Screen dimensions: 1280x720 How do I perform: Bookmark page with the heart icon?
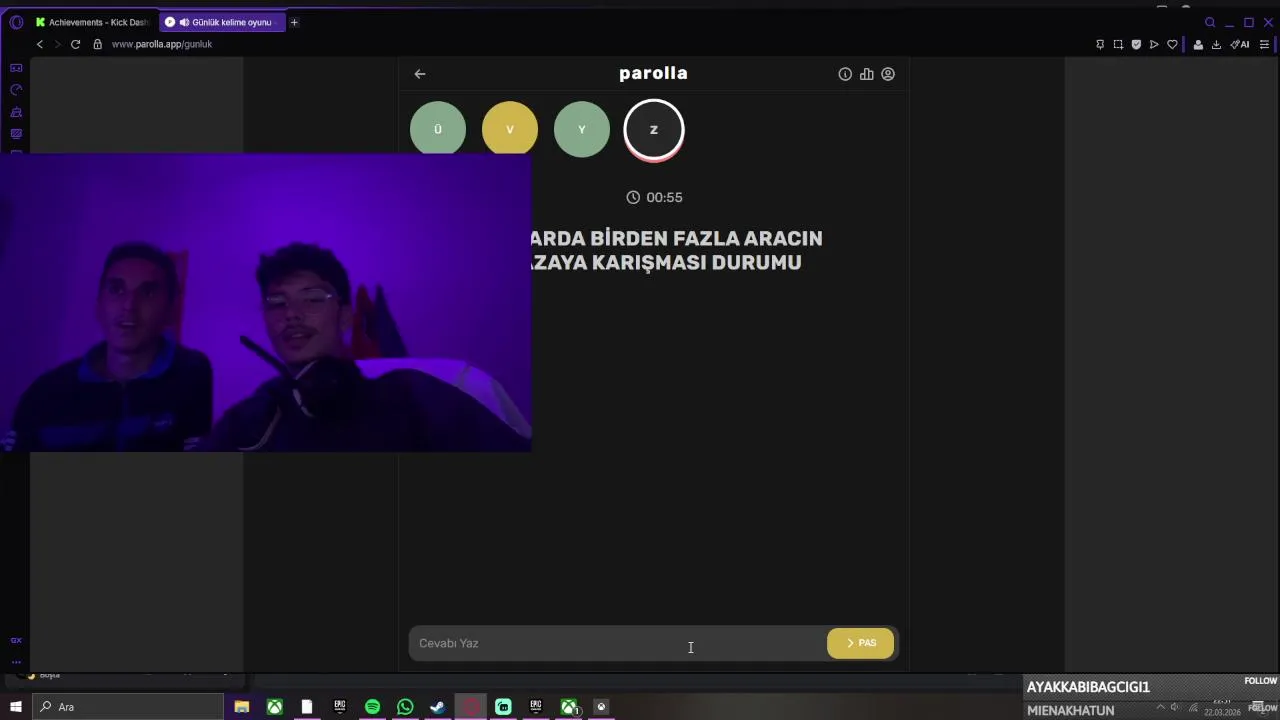(x=1172, y=44)
